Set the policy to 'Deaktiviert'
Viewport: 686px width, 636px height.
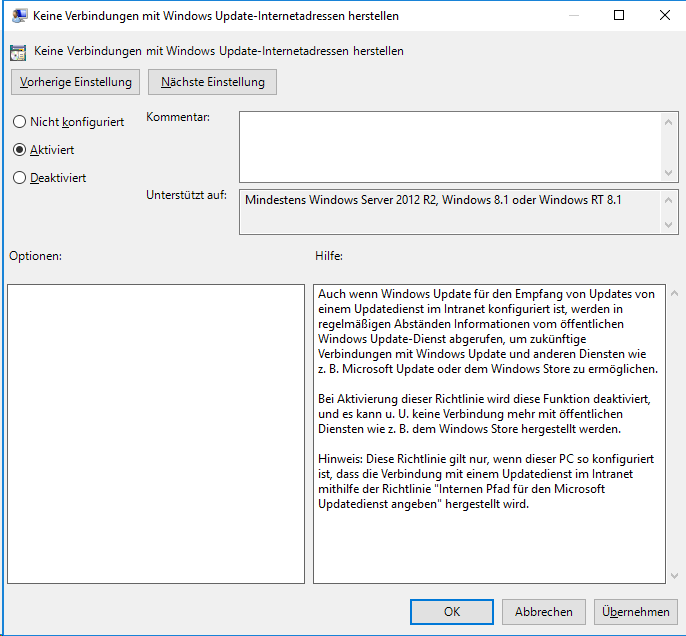click(x=19, y=178)
